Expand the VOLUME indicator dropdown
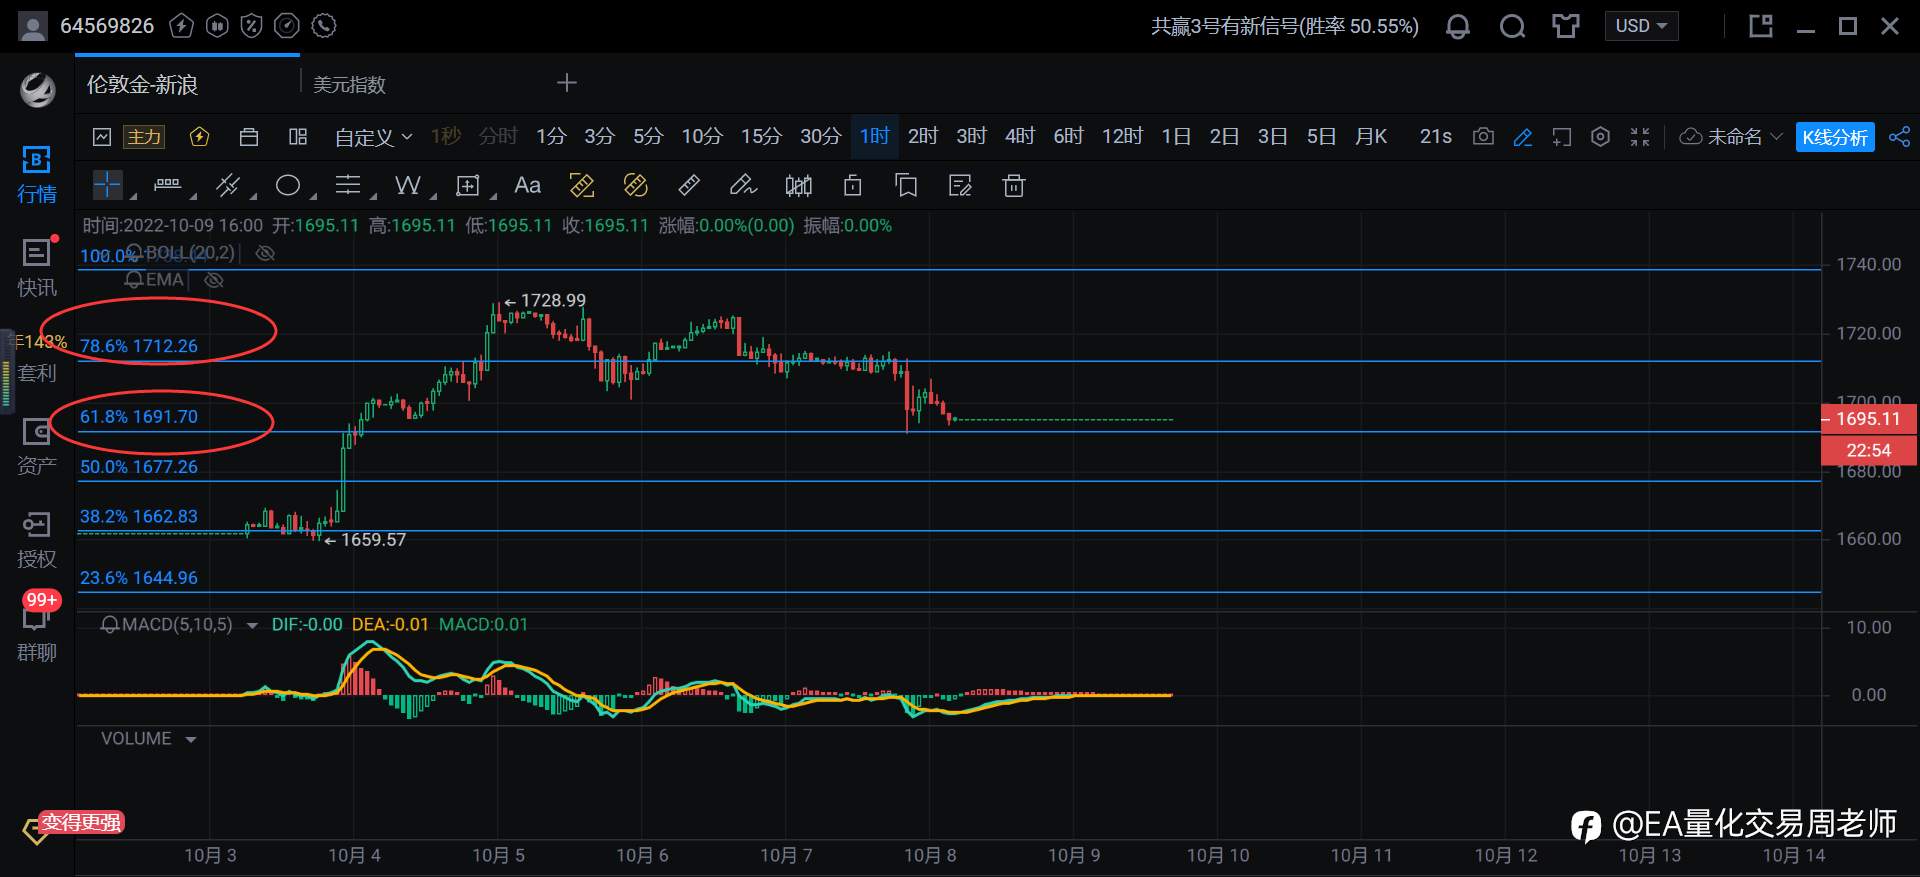Image resolution: width=1920 pixels, height=877 pixels. [x=190, y=740]
